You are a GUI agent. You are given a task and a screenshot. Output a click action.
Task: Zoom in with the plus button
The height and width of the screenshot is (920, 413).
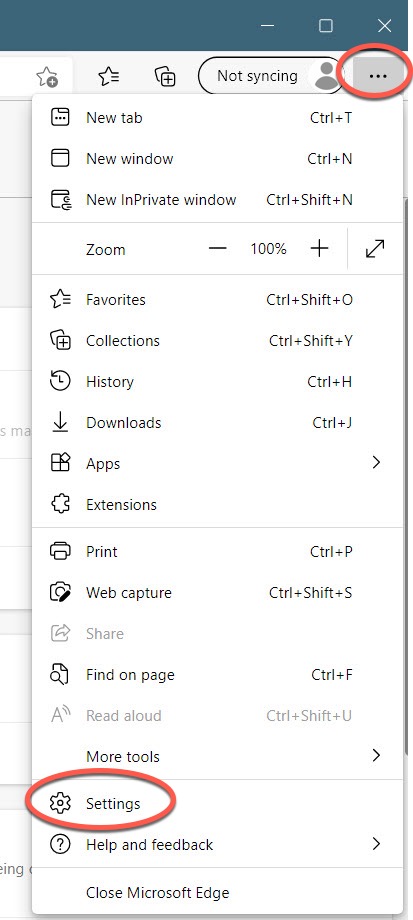coord(319,249)
